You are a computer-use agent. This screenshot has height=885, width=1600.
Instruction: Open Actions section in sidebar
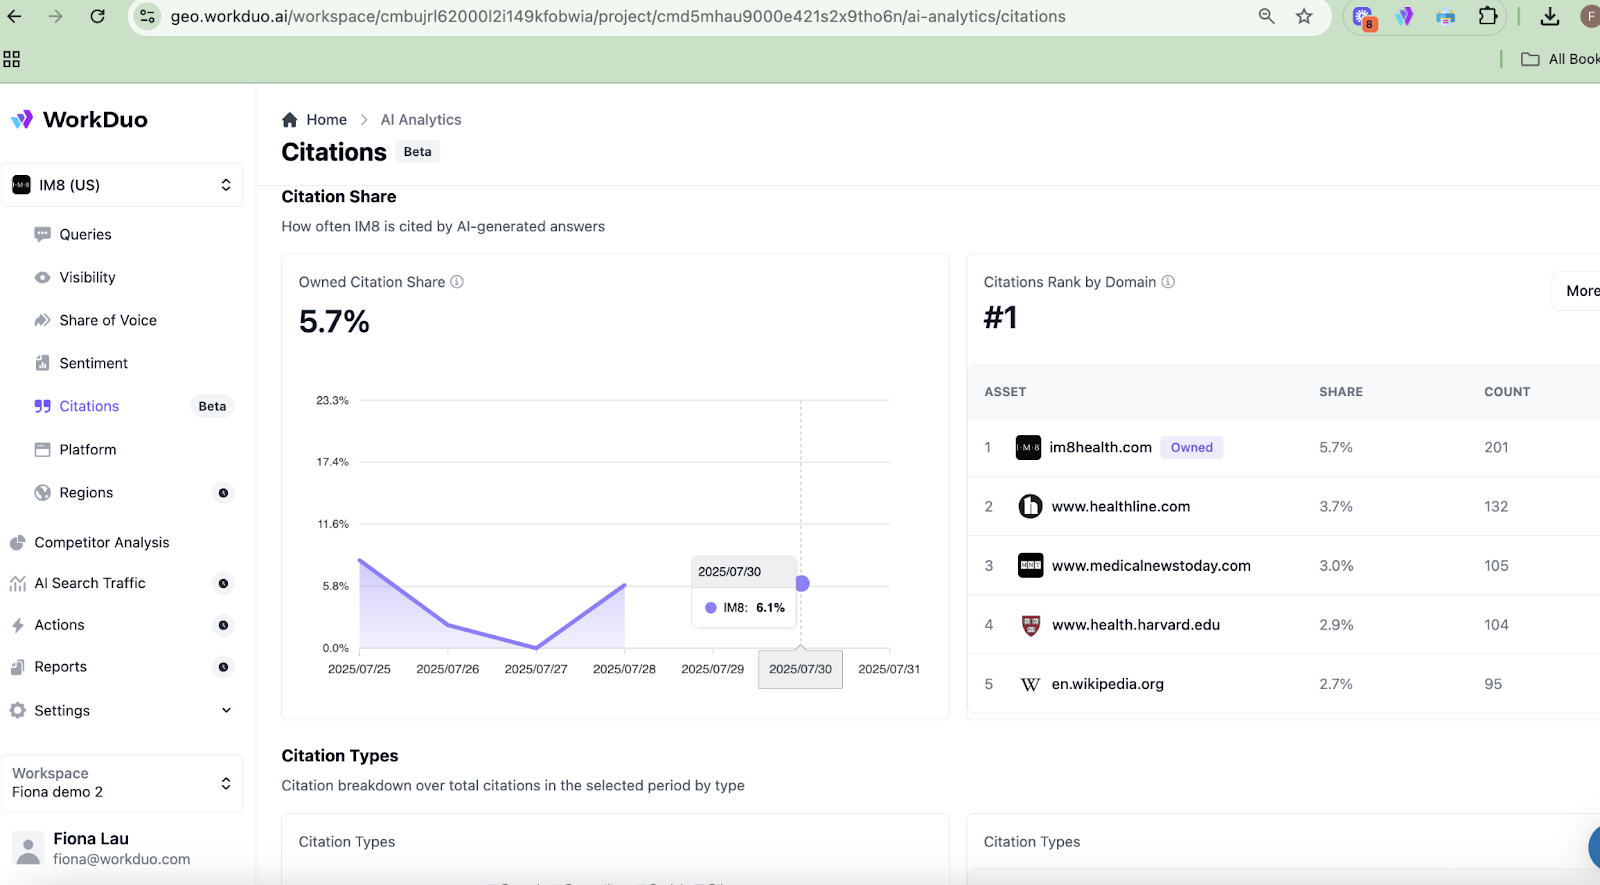(x=60, y=625)
